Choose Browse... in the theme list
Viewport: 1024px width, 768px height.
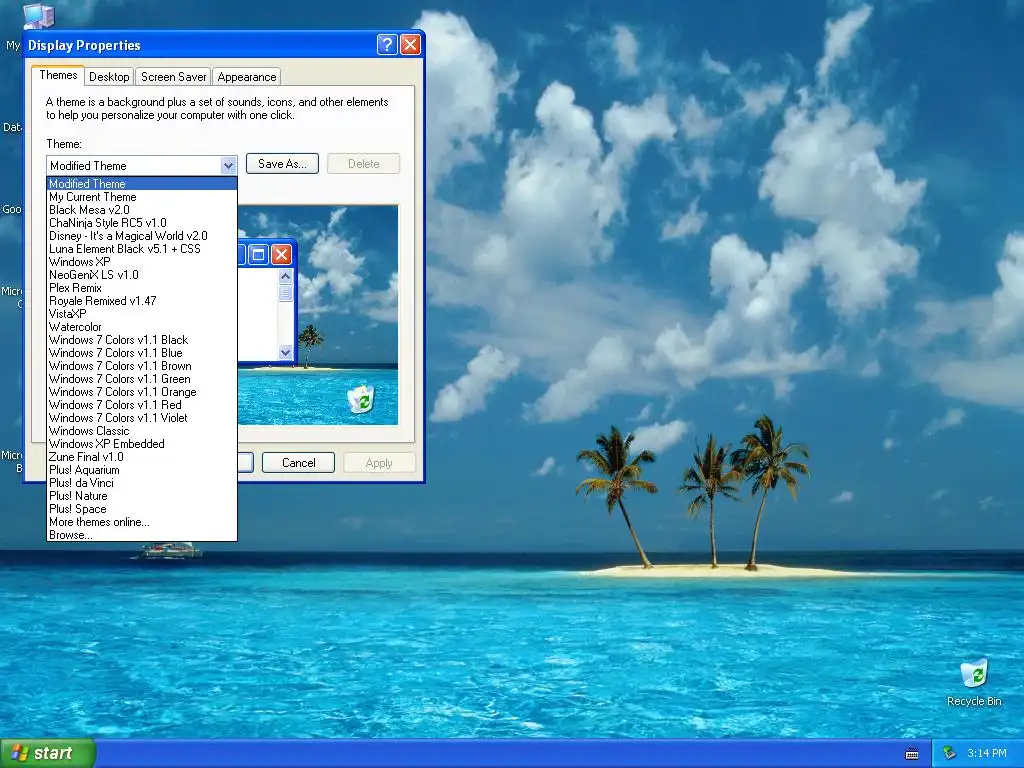pos(142,535)
